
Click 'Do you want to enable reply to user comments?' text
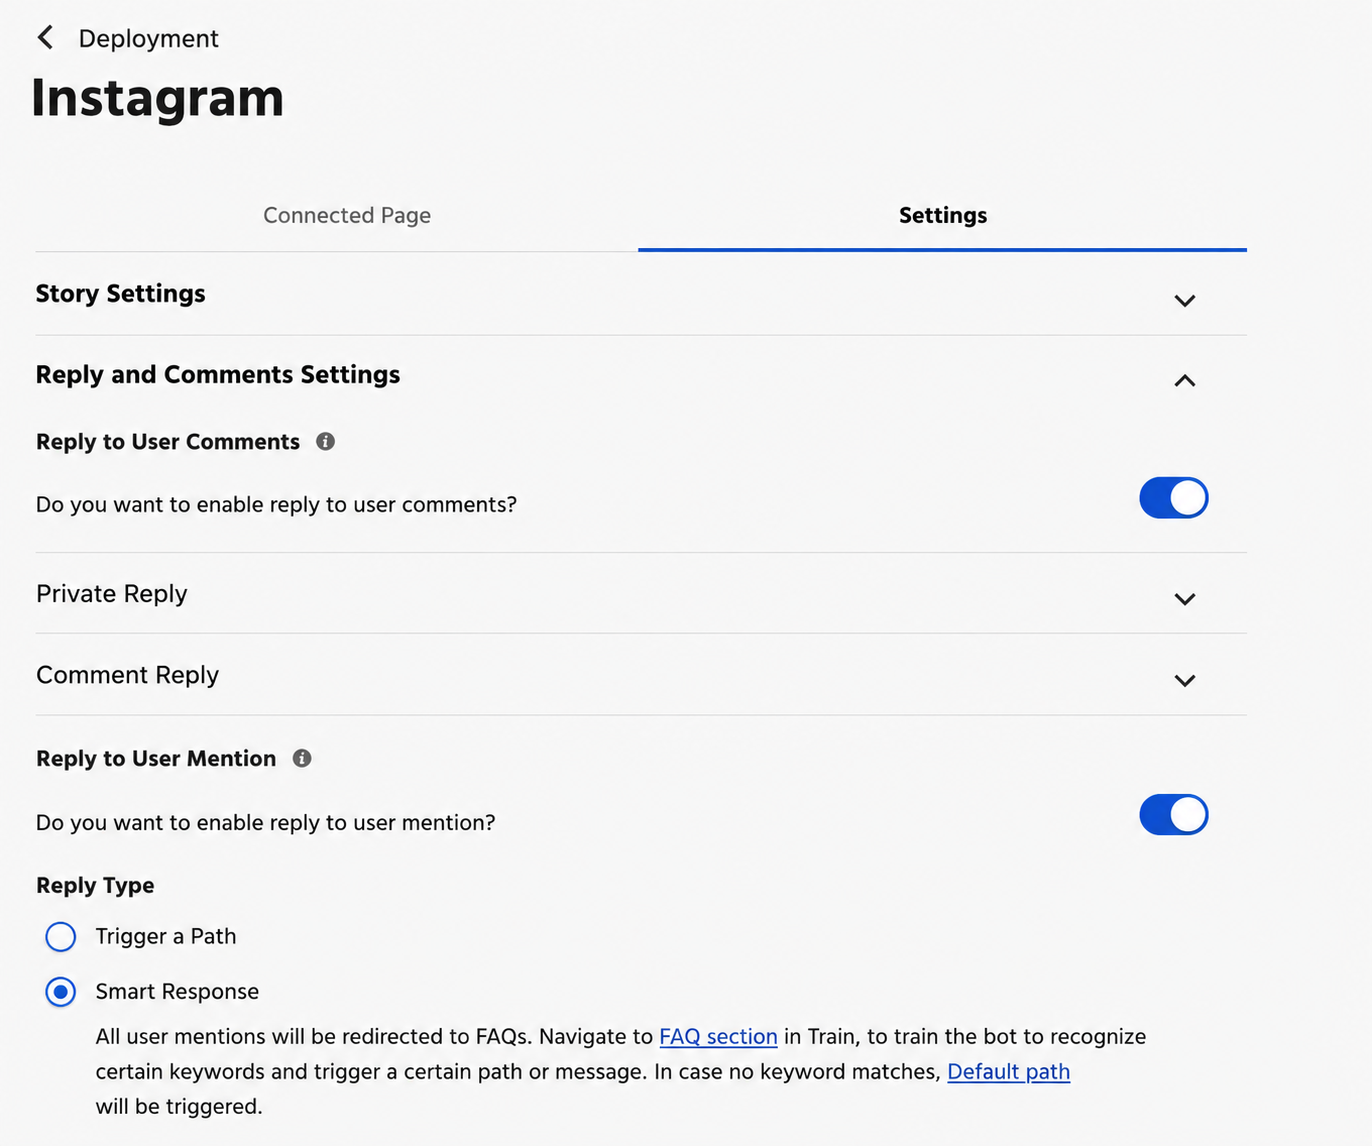point(276,504)
